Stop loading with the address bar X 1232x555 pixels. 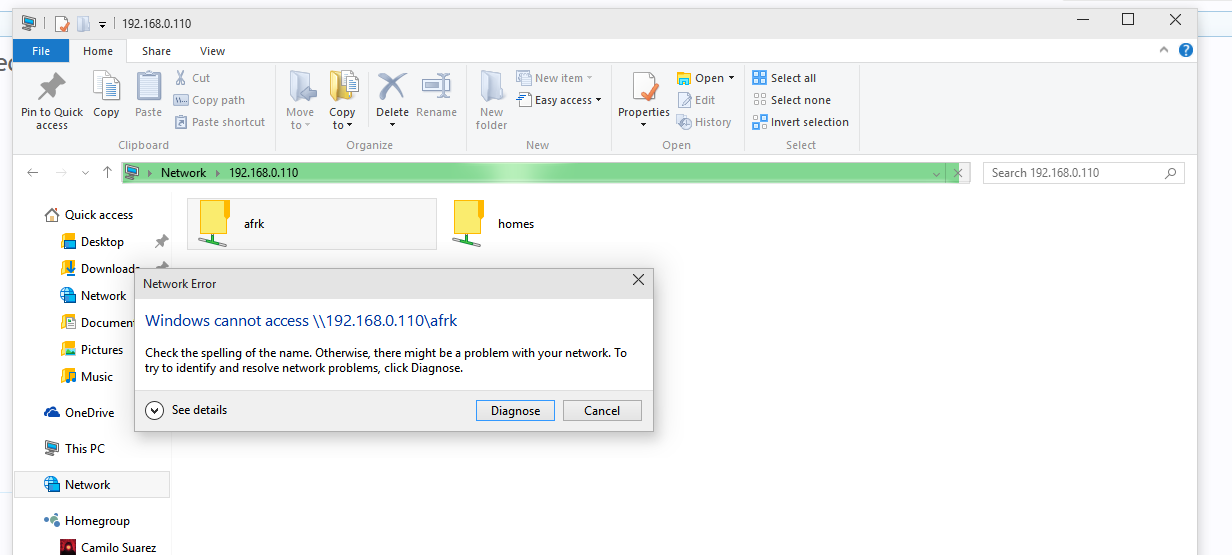957,174
